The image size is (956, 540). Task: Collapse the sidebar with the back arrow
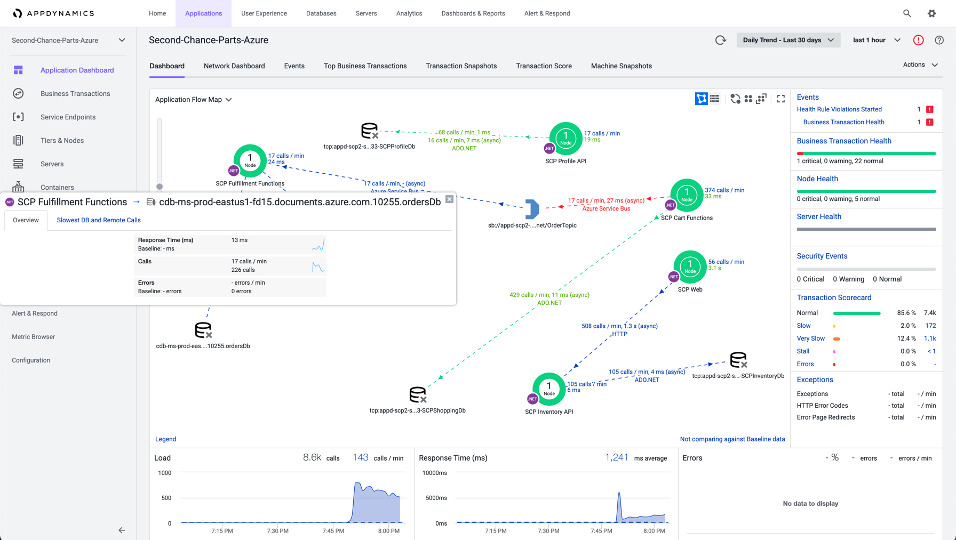[122, 530]
